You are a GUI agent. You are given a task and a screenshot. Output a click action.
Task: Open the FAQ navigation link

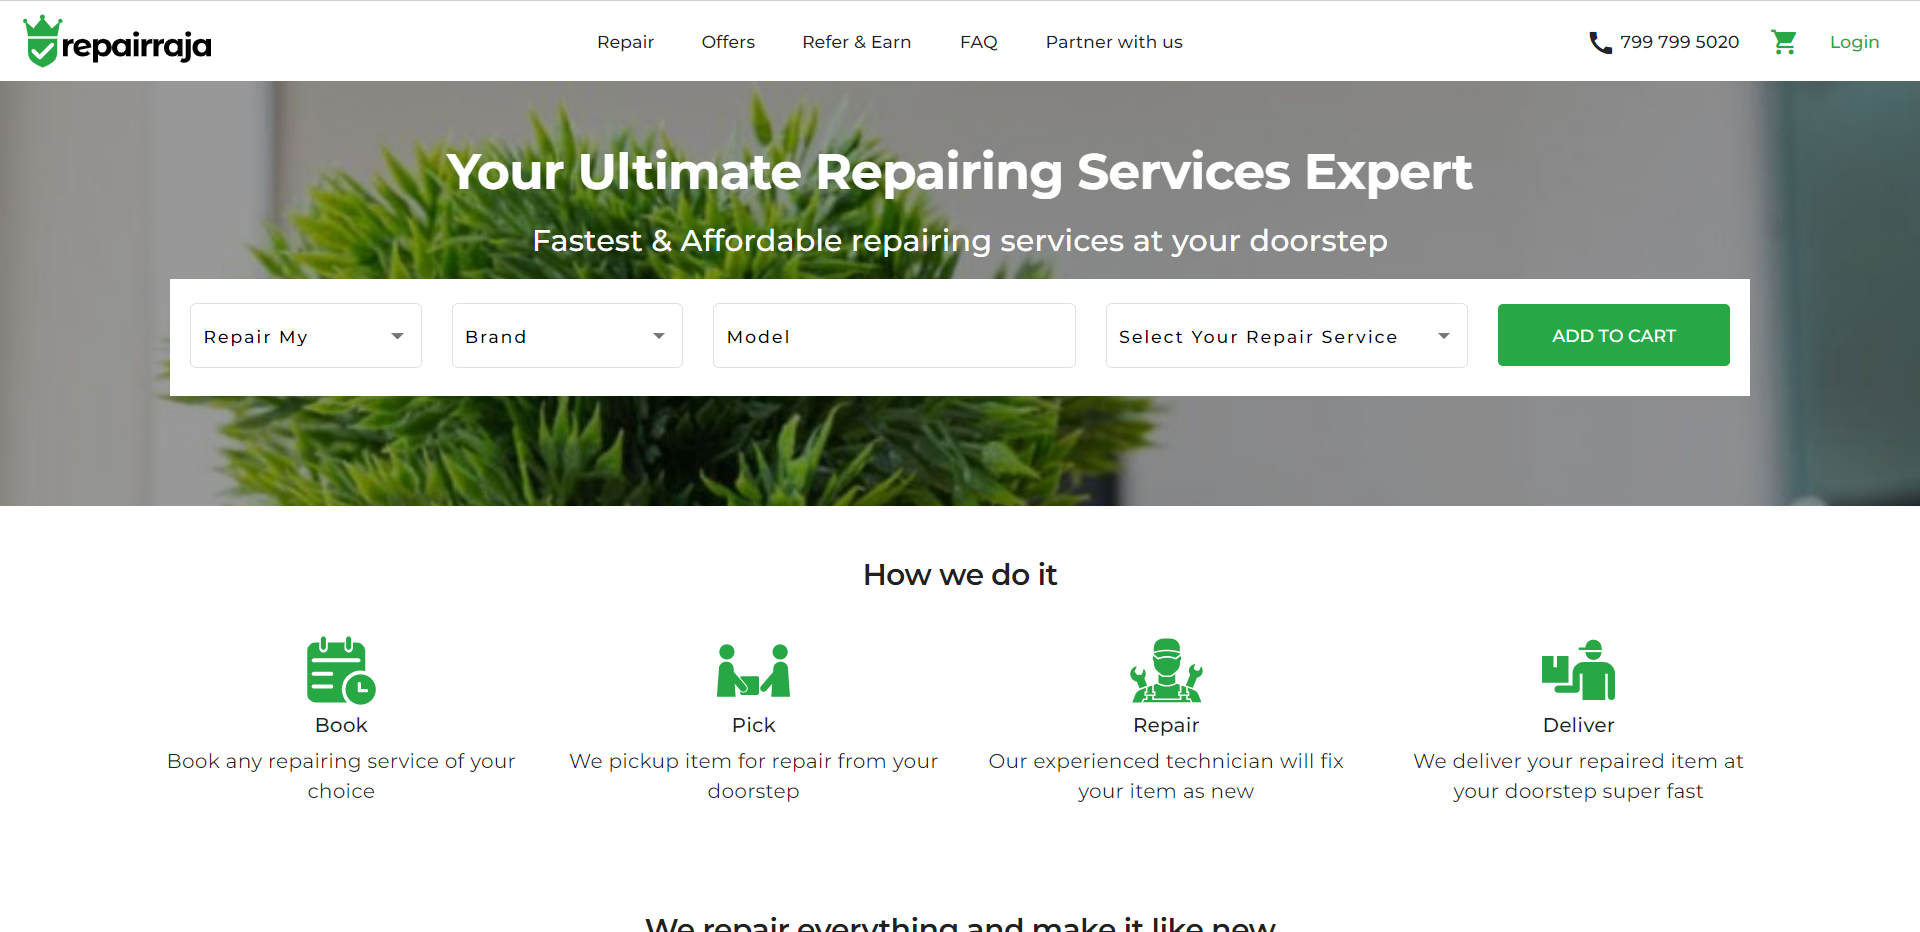pos(979,42)
